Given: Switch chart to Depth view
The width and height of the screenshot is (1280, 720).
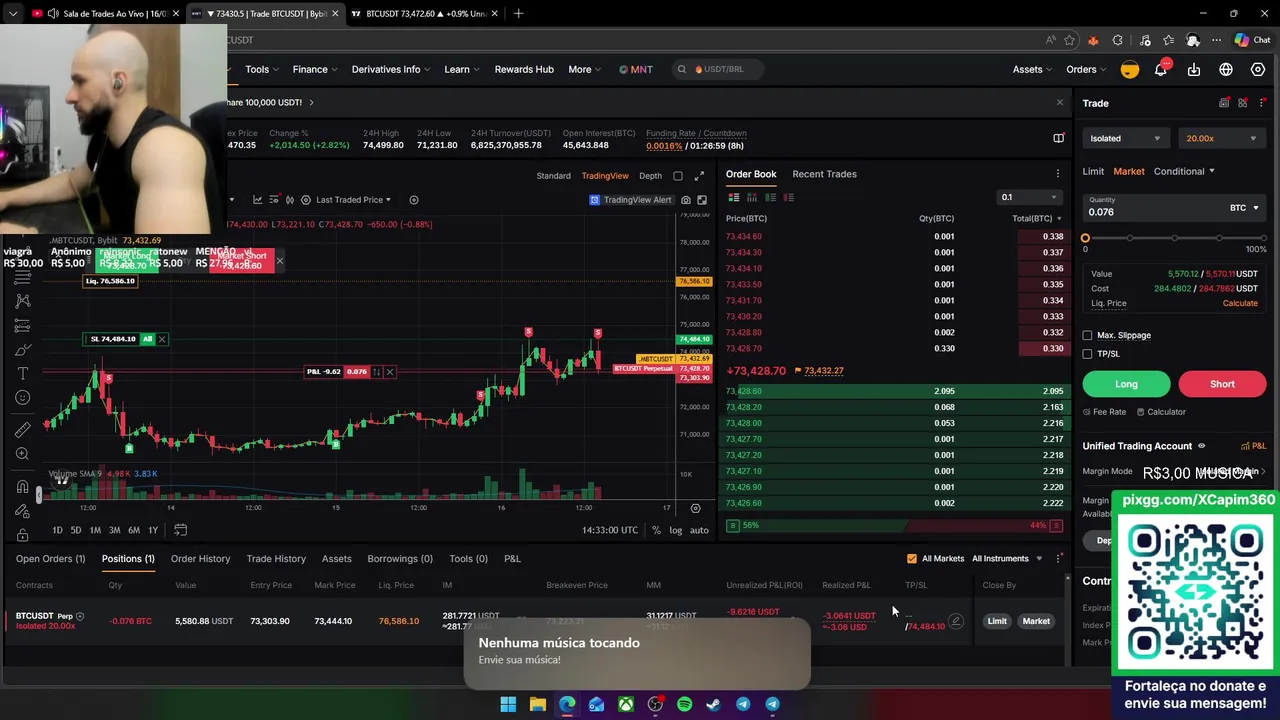Looking at the screenshot, I should pyautogui.click(x=650, y=176).
